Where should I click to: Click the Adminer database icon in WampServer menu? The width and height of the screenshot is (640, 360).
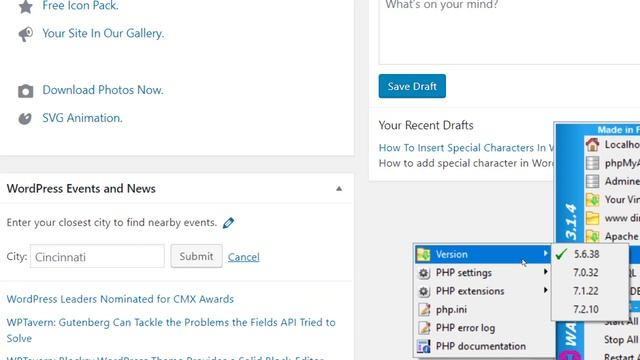tap(592, 181)
